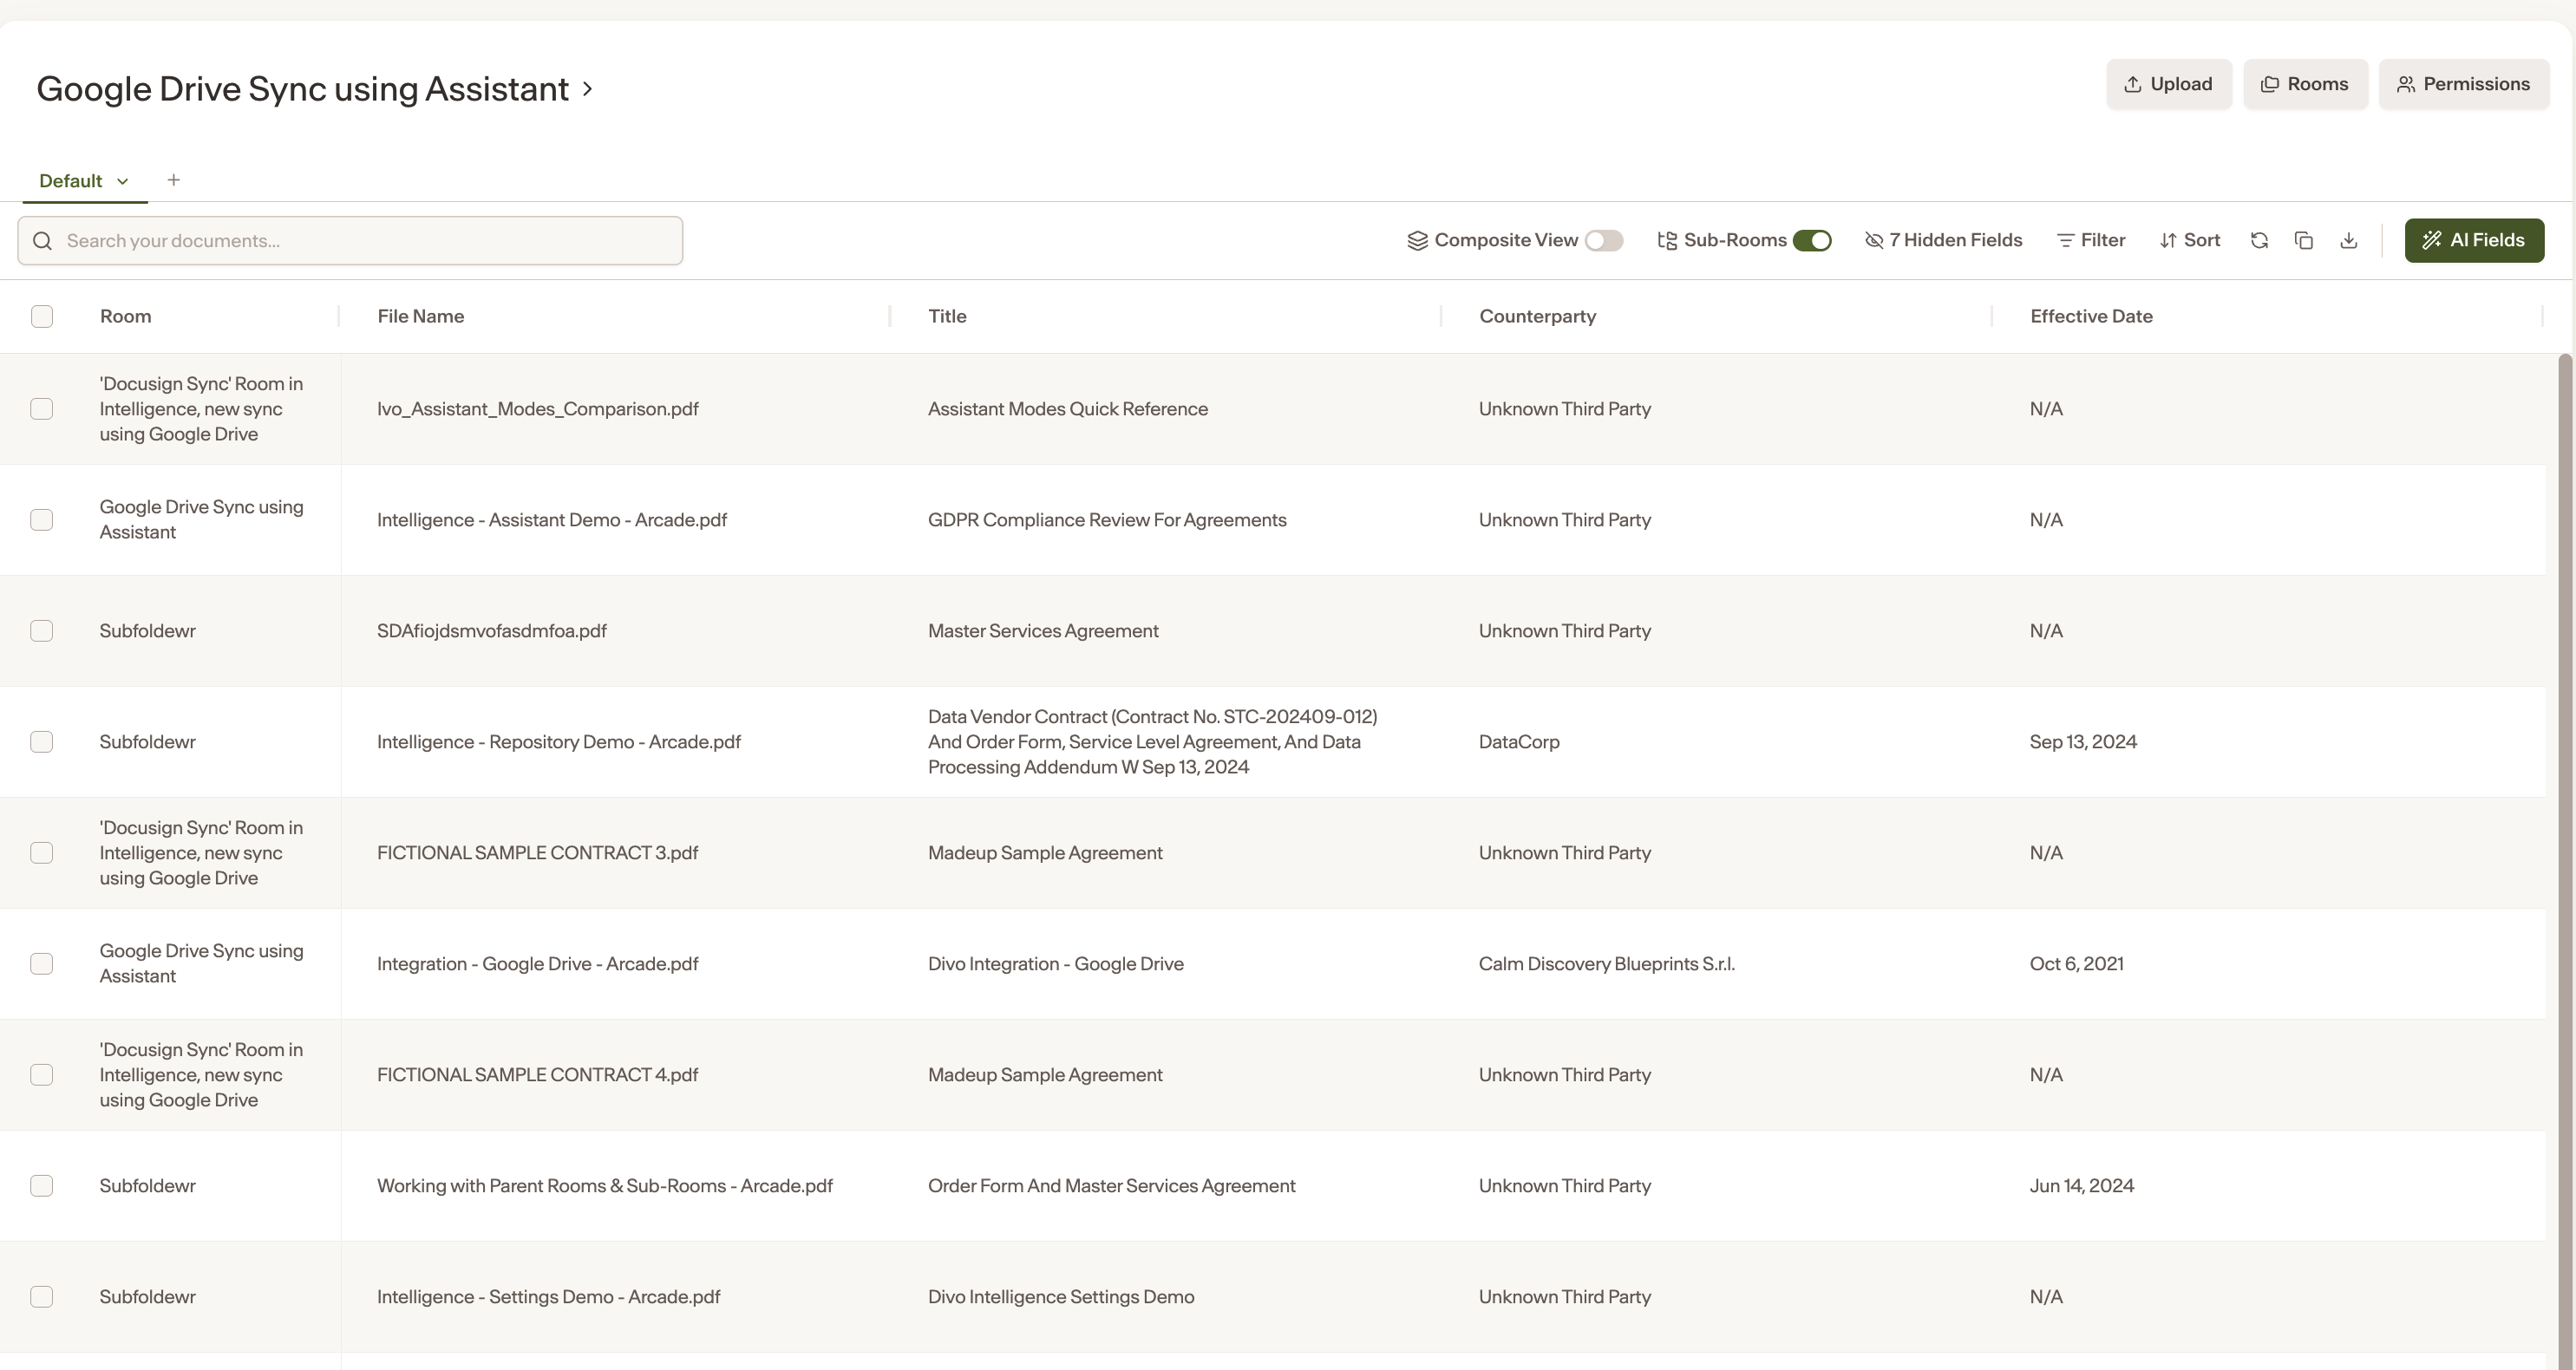Click the File Name column header

point(421,316)
